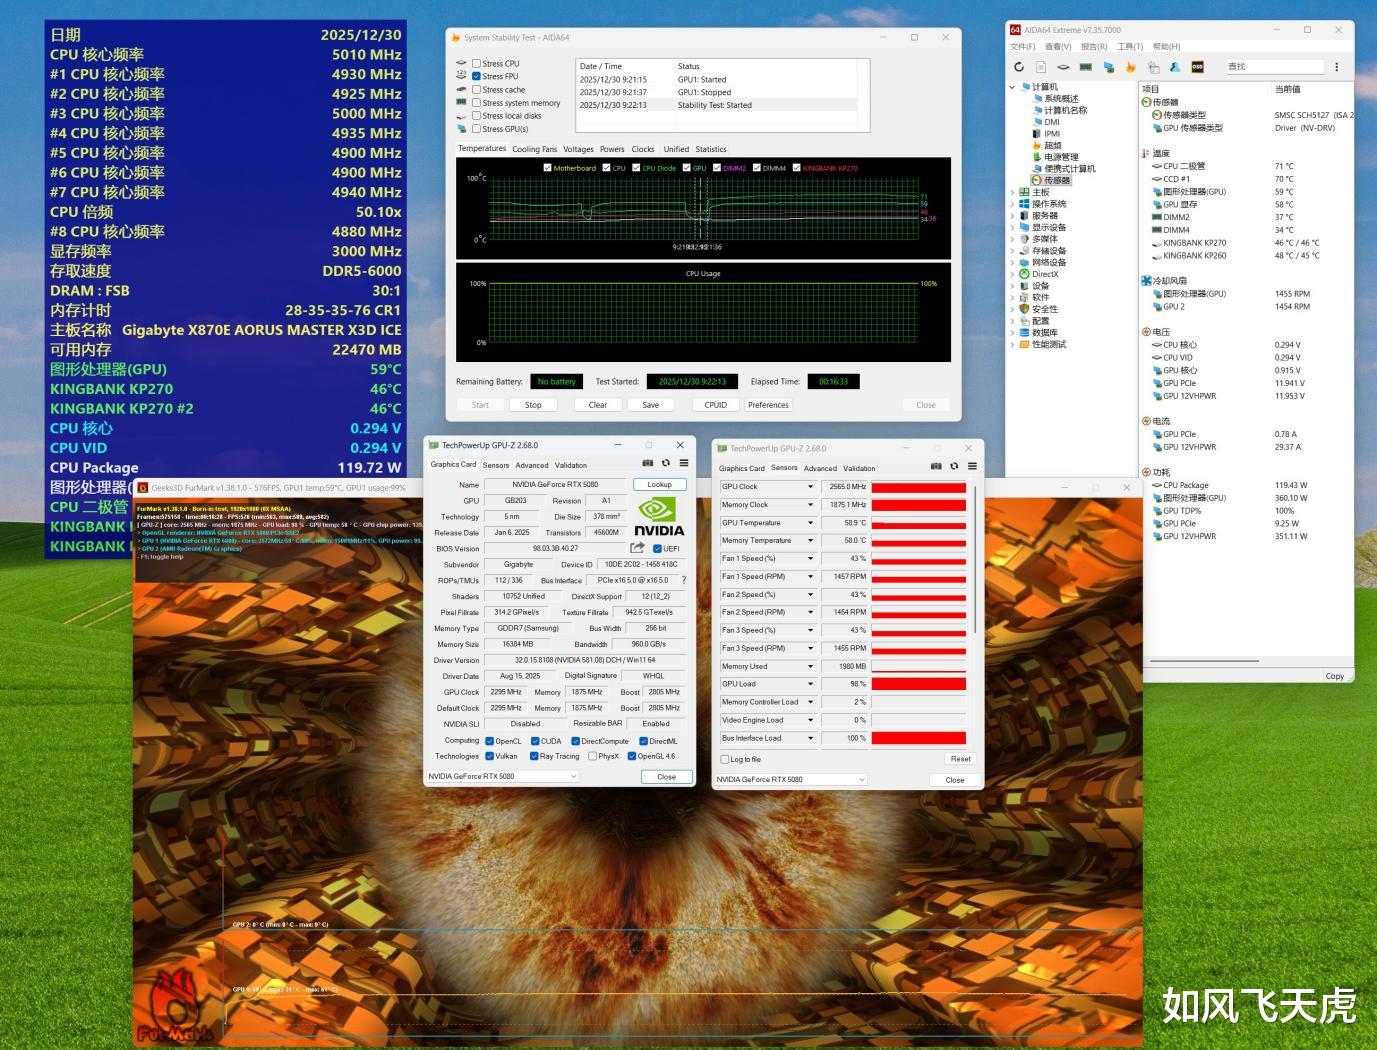Open AIDA64 three-dot overflow menu
The height and width of the screenshot is (1050, 1377).
1336,67
